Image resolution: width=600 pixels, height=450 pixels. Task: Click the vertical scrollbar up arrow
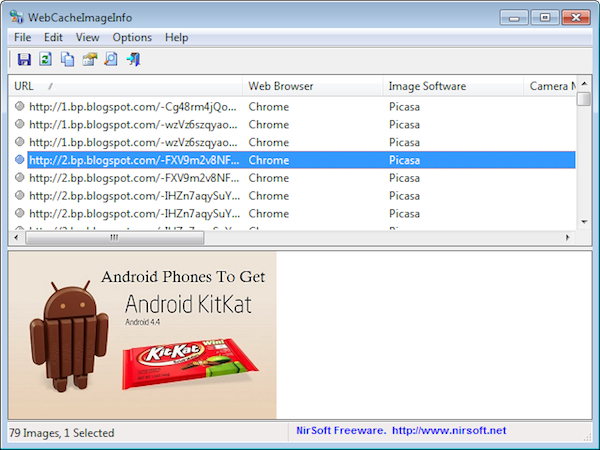click(x=584, y=83)
